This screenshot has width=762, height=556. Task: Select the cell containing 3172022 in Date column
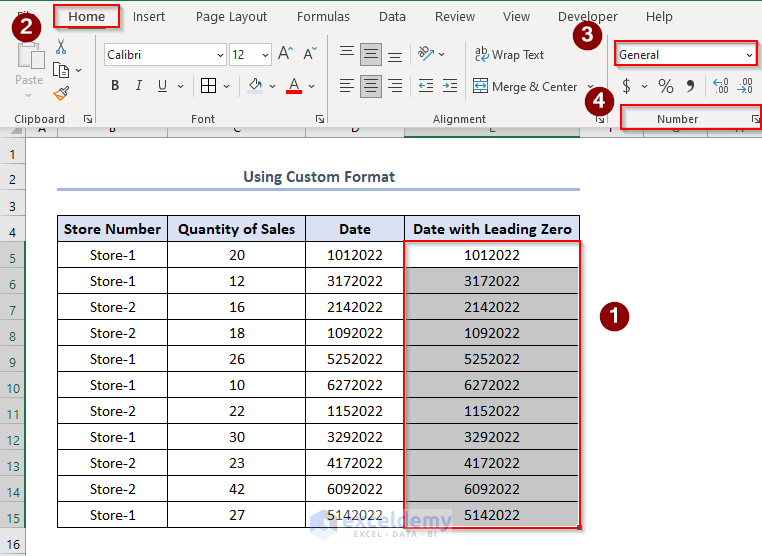click(354, 281)
